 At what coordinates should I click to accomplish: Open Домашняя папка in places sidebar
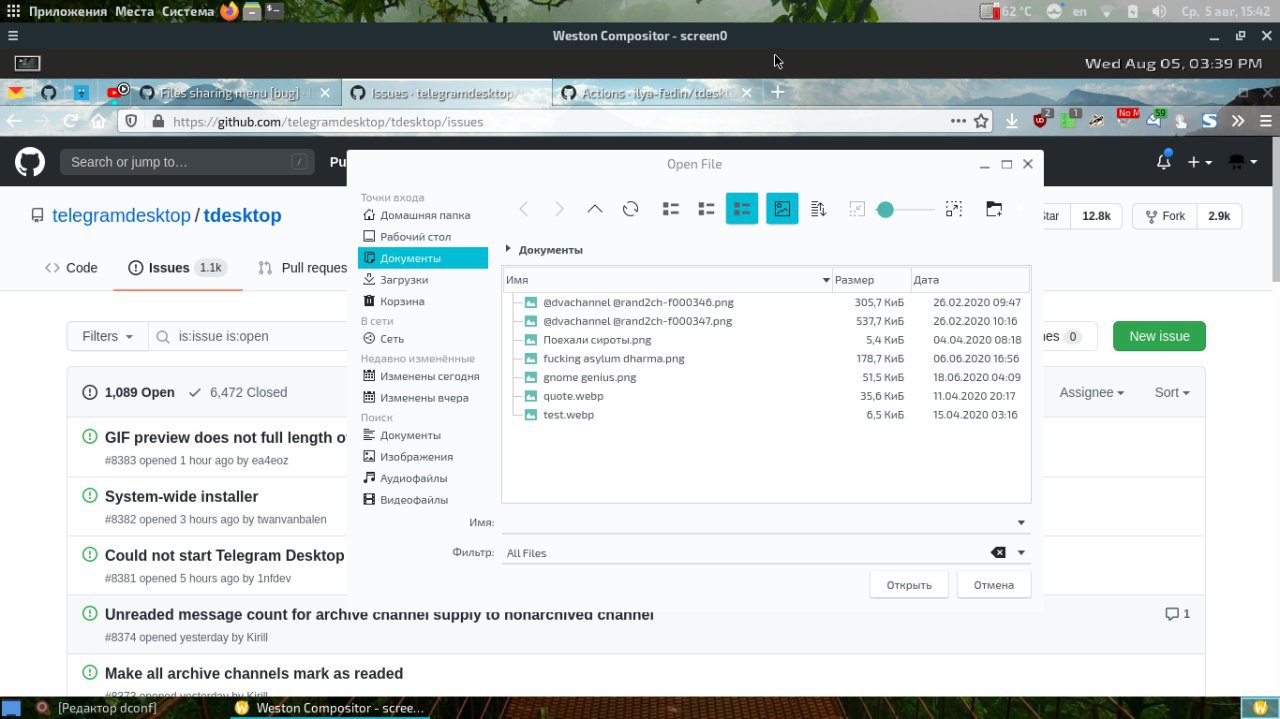point(423,215)
